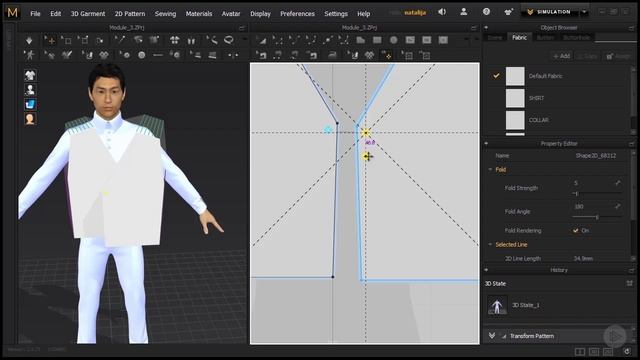
Task: Click the straight-line zipper tool icon in 3D toolbar
Action: click(158, 55)
